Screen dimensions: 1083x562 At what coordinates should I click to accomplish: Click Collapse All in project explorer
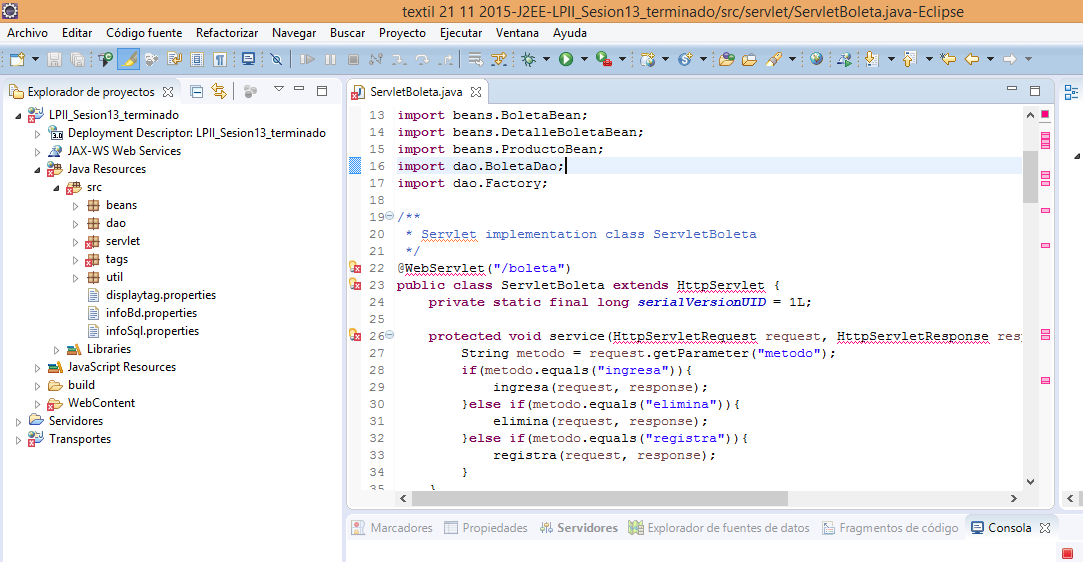point(197,91)
